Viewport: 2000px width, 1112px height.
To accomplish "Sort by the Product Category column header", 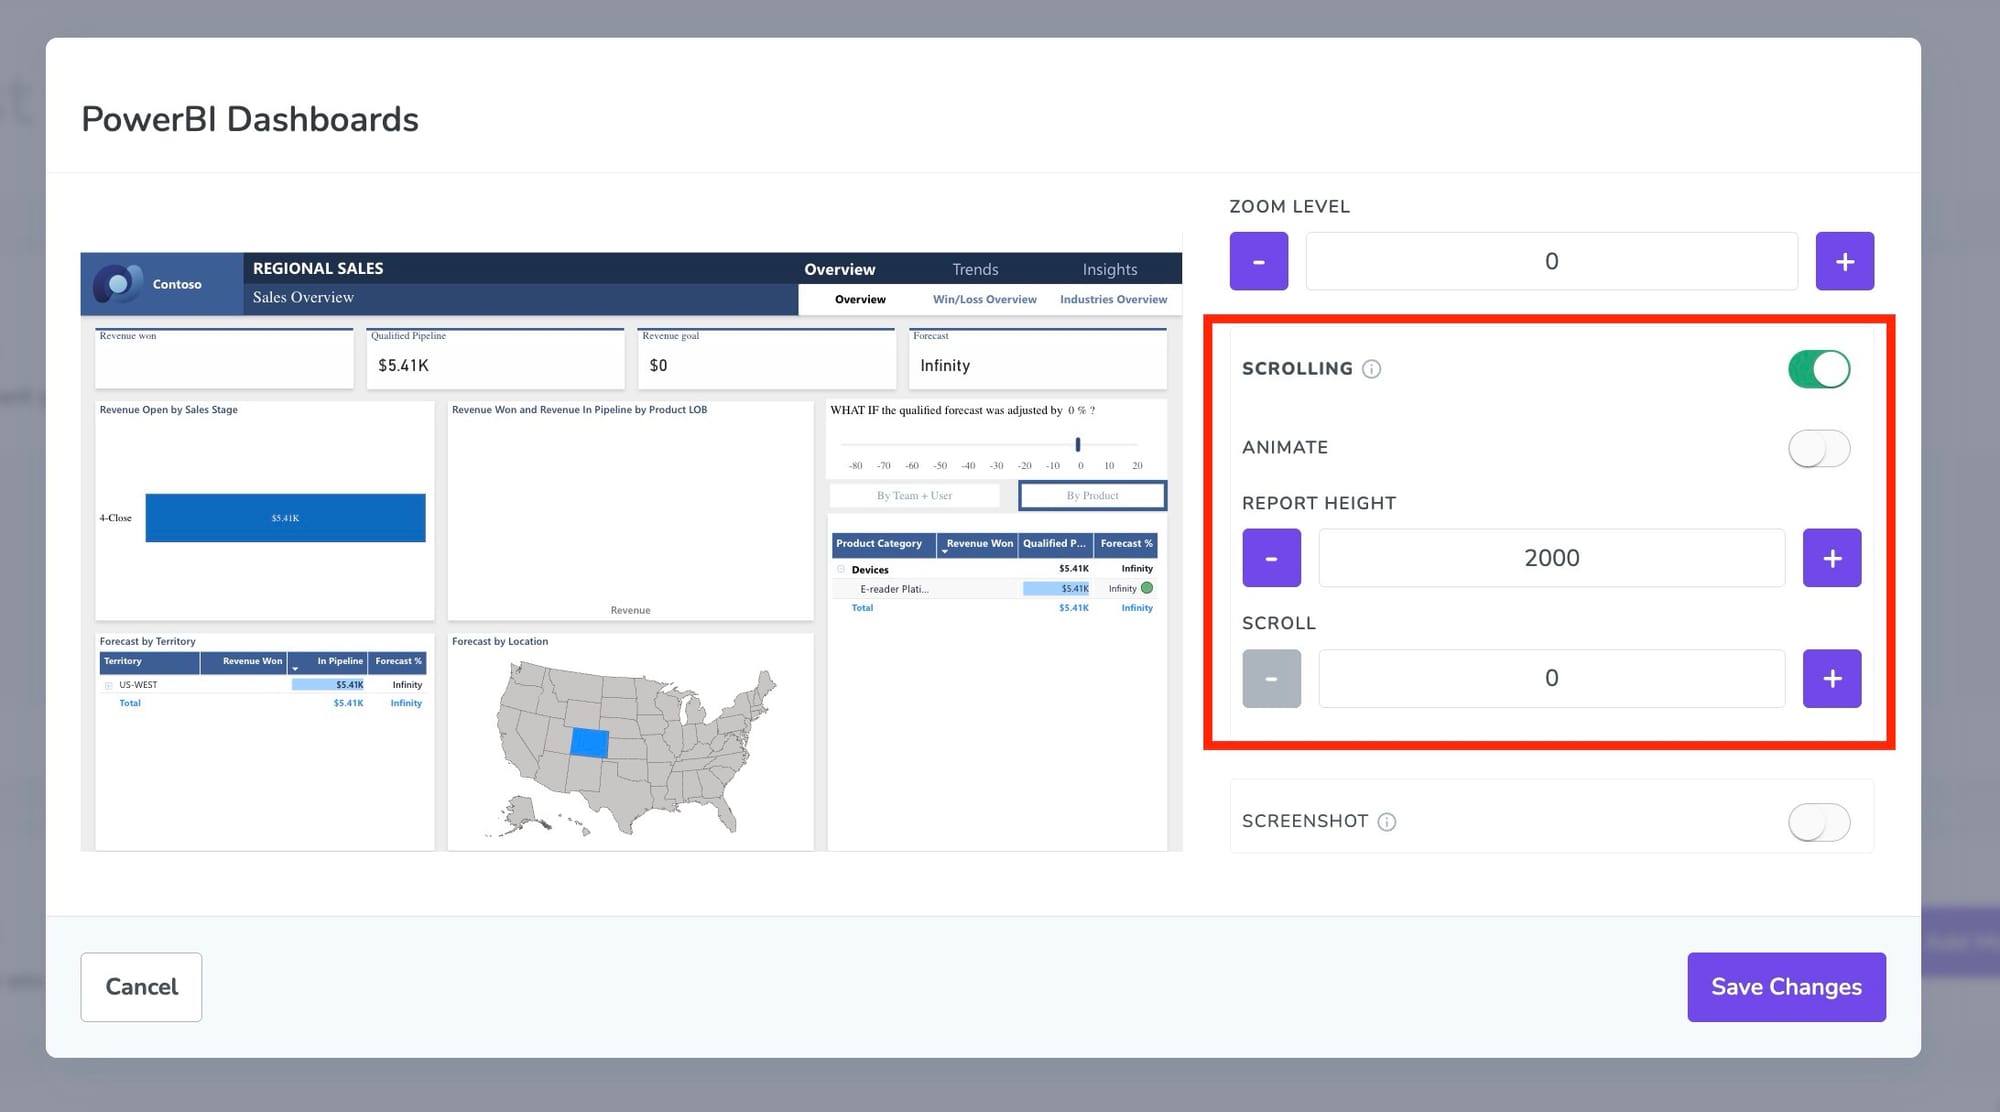I will coord(883,544).
